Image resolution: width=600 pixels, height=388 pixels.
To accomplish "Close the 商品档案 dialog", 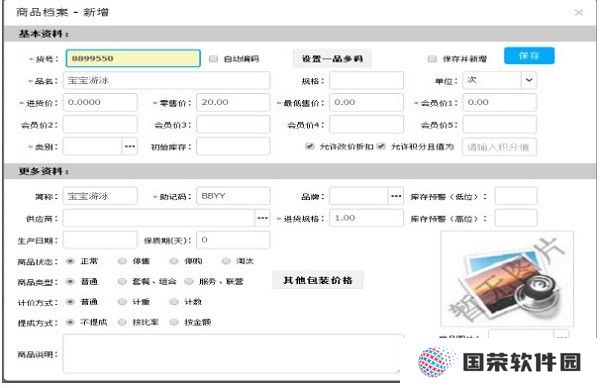I will click(x=578, y=13).
